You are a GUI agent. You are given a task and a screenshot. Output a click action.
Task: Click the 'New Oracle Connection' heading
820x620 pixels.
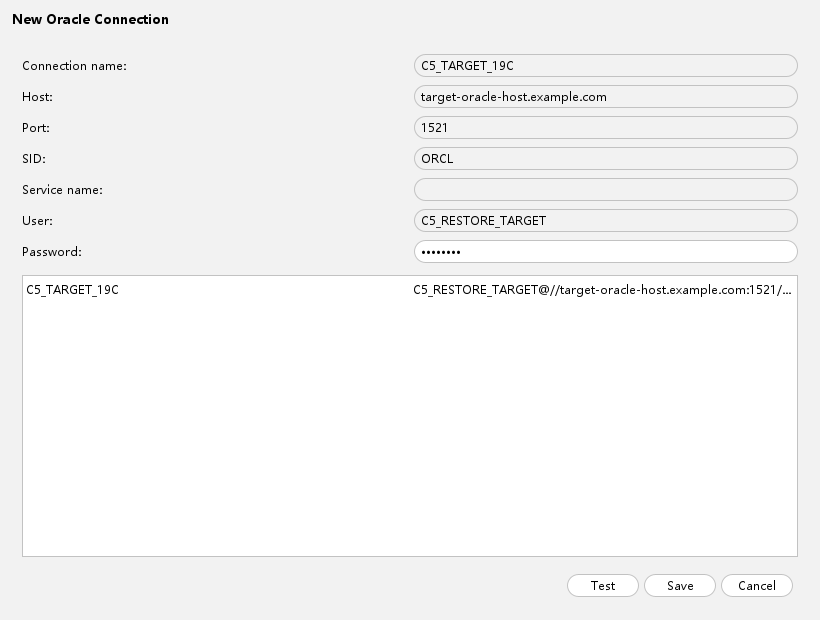click(90, 19)
